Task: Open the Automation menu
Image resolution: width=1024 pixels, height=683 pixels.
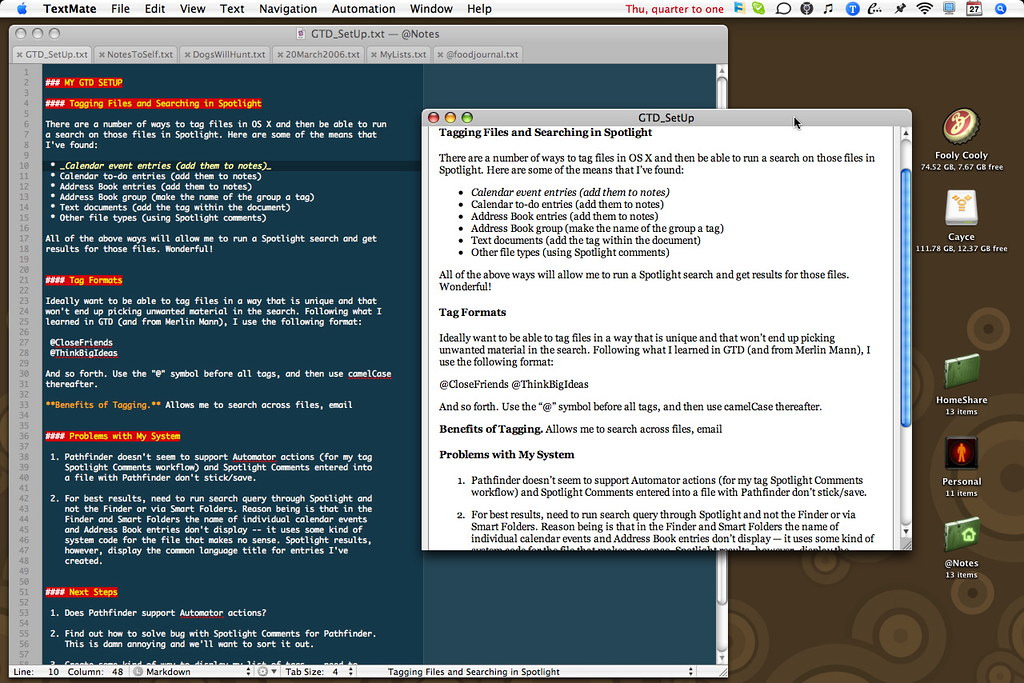Action: 363,9
